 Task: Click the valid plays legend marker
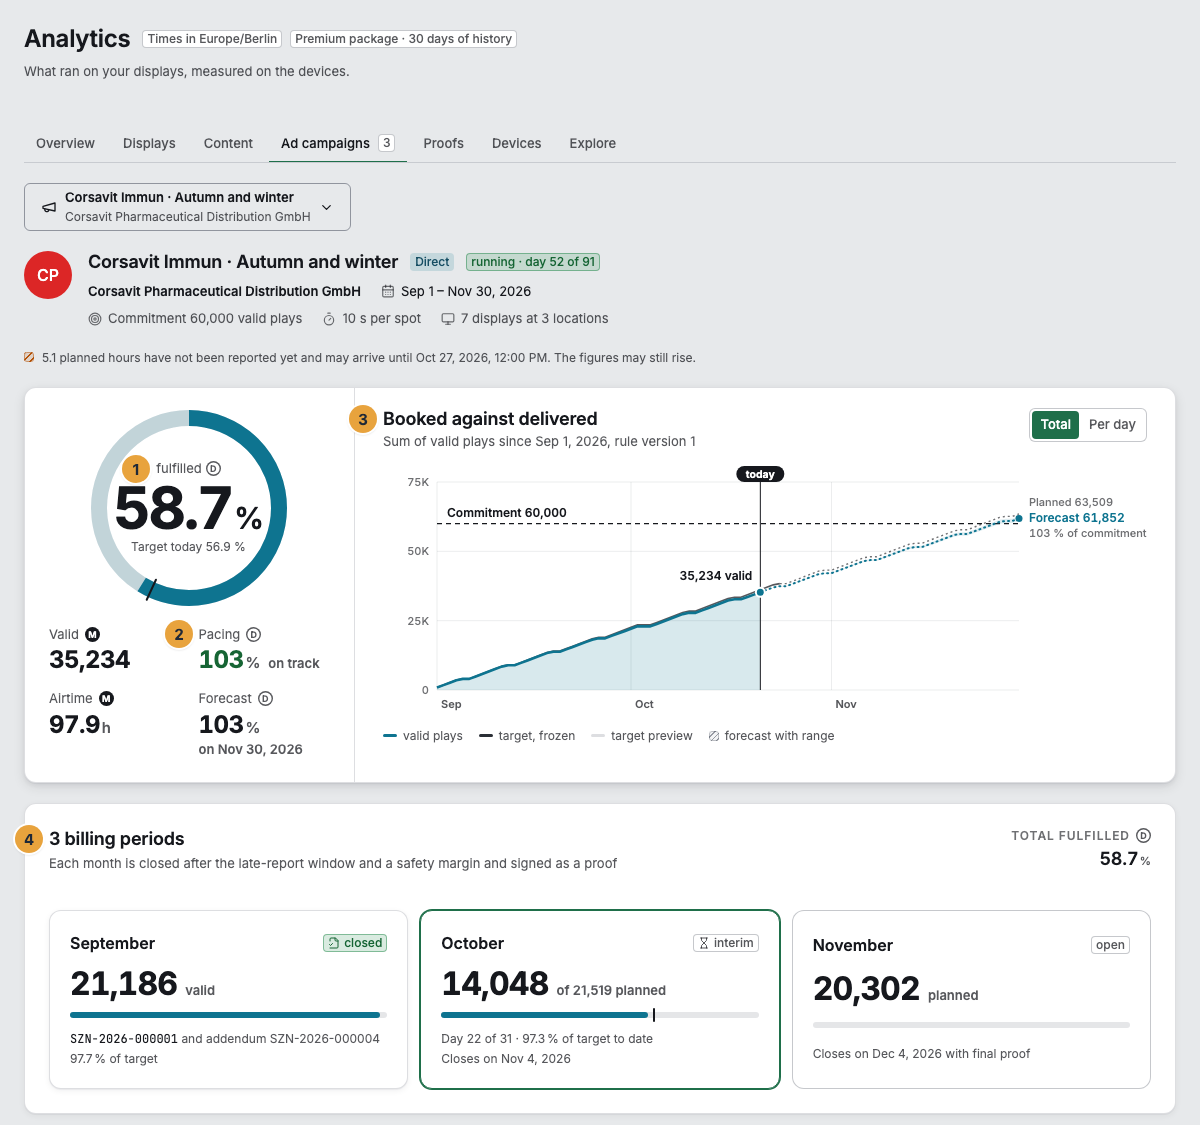click(x=390, y=736)
